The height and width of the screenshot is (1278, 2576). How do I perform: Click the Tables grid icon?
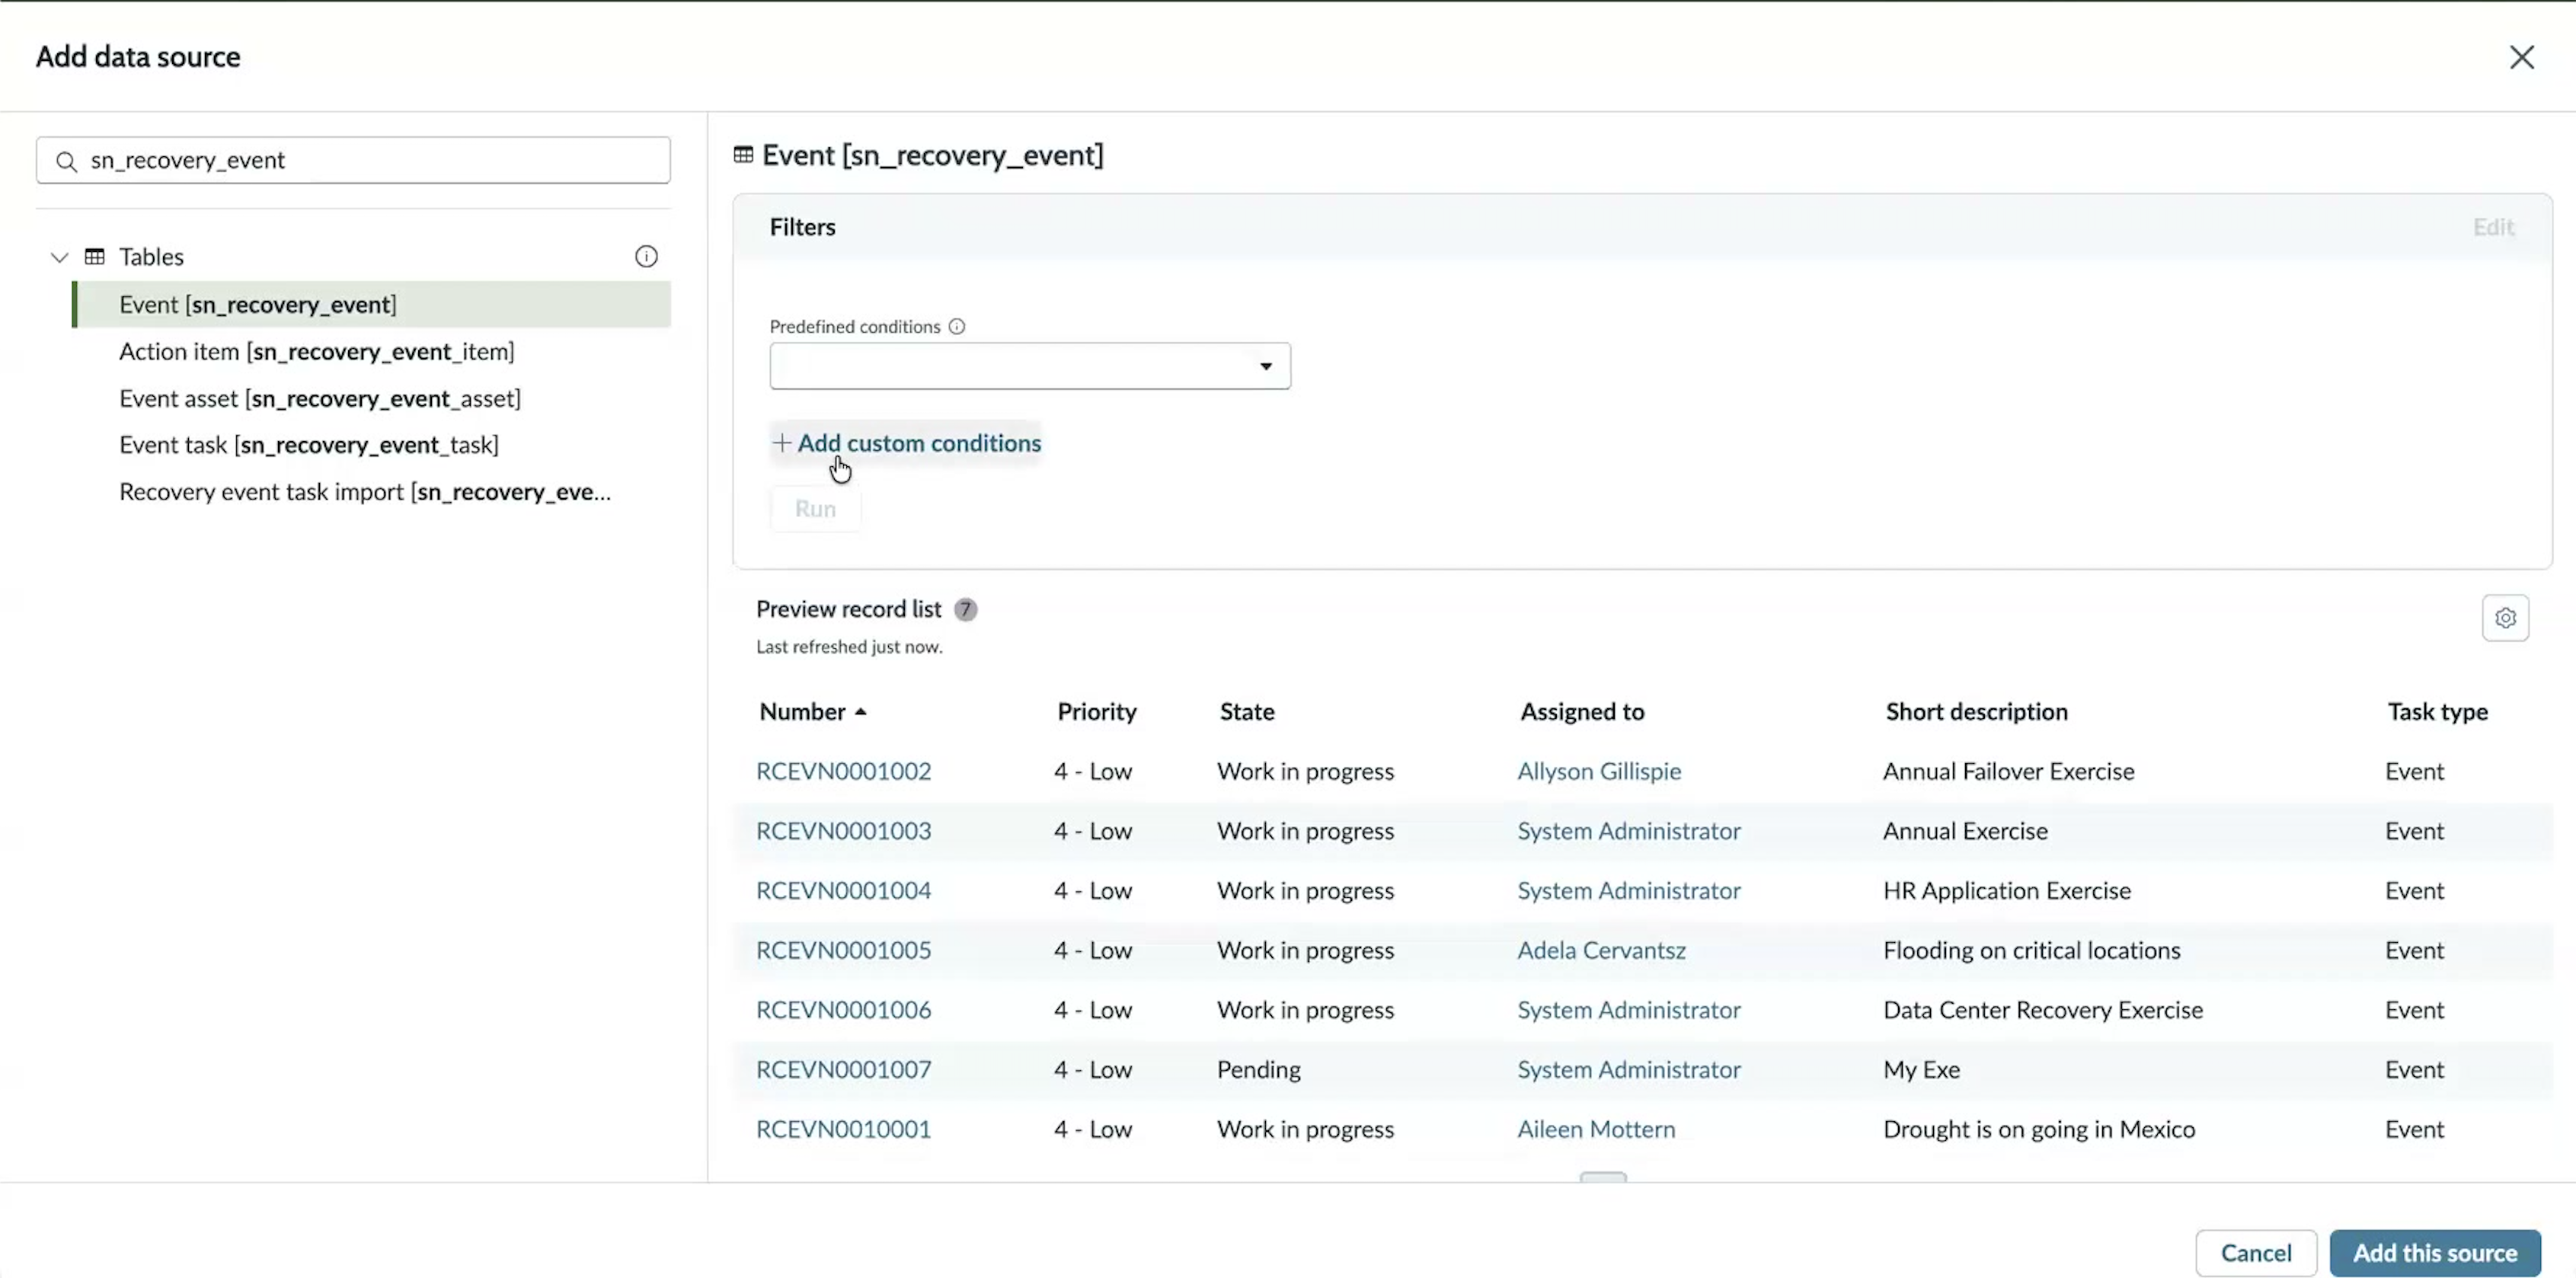coord(95,257)
